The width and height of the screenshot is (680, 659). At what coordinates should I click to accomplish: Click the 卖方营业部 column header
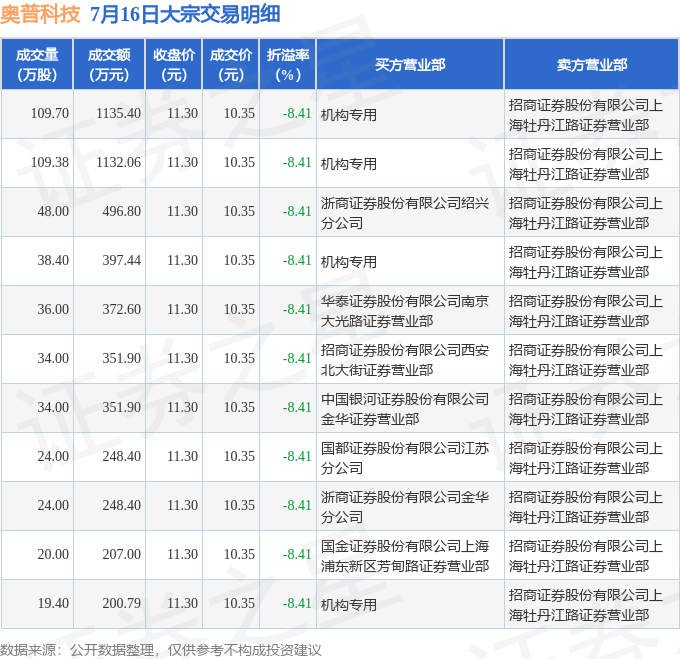592,64
